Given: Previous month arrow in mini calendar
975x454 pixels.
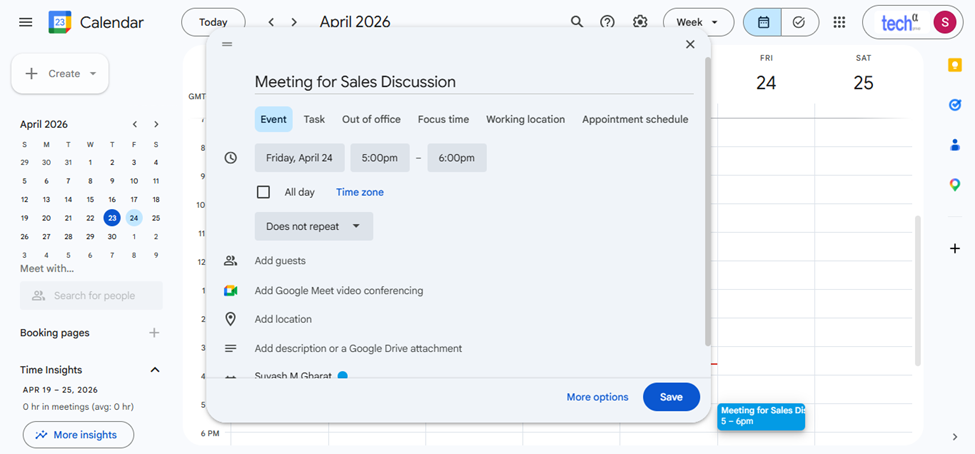Looking at the screenshot, I should click(135, 124).
